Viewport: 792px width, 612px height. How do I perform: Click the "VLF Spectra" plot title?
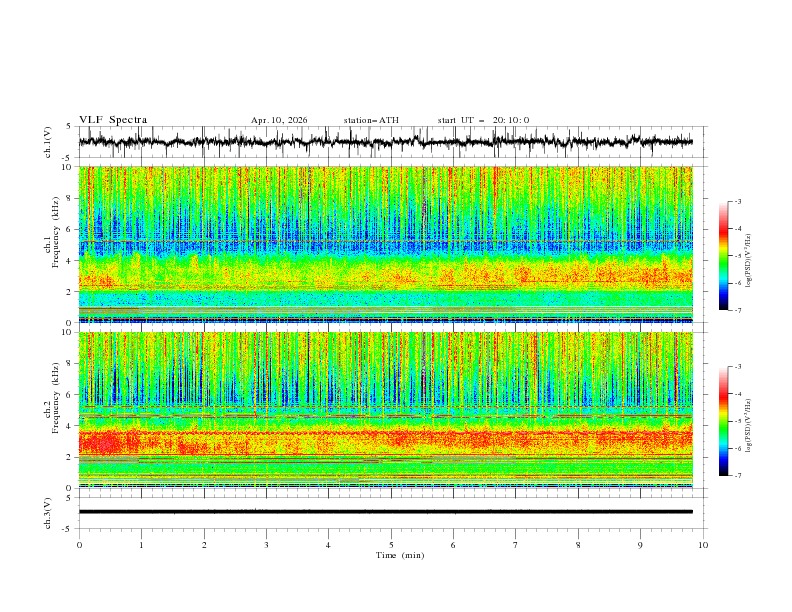pos(113,120)
